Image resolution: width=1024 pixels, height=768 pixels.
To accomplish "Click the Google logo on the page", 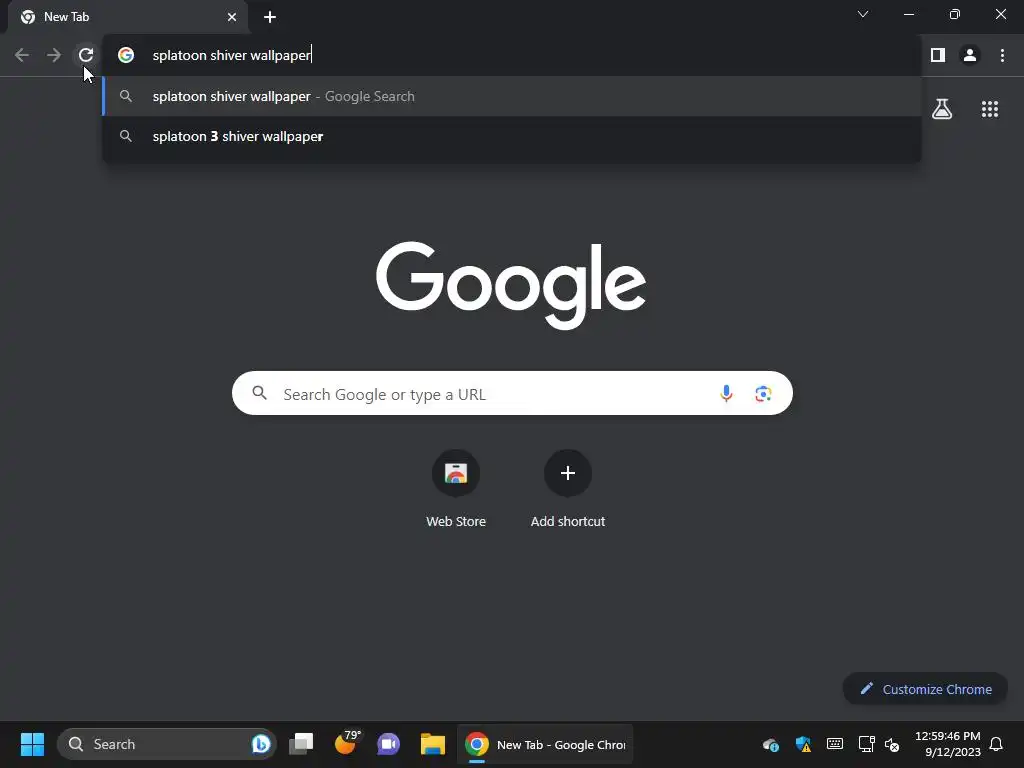I will (x=511, y=285).
